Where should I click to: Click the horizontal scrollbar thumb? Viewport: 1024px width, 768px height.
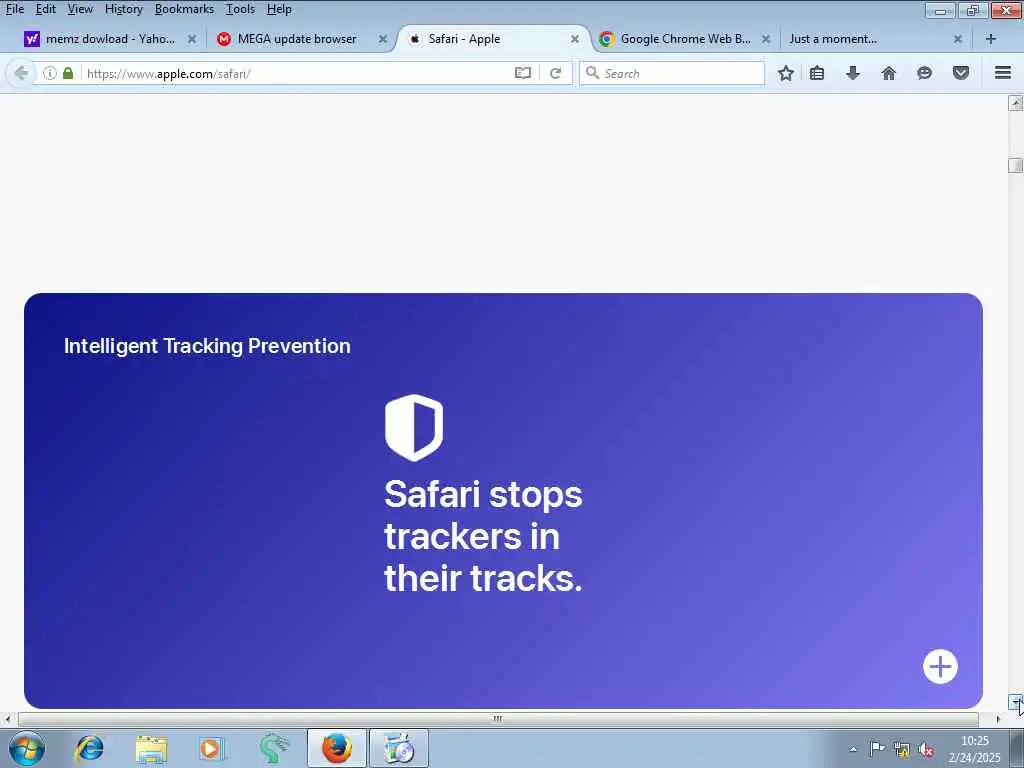tap(498, 719)
